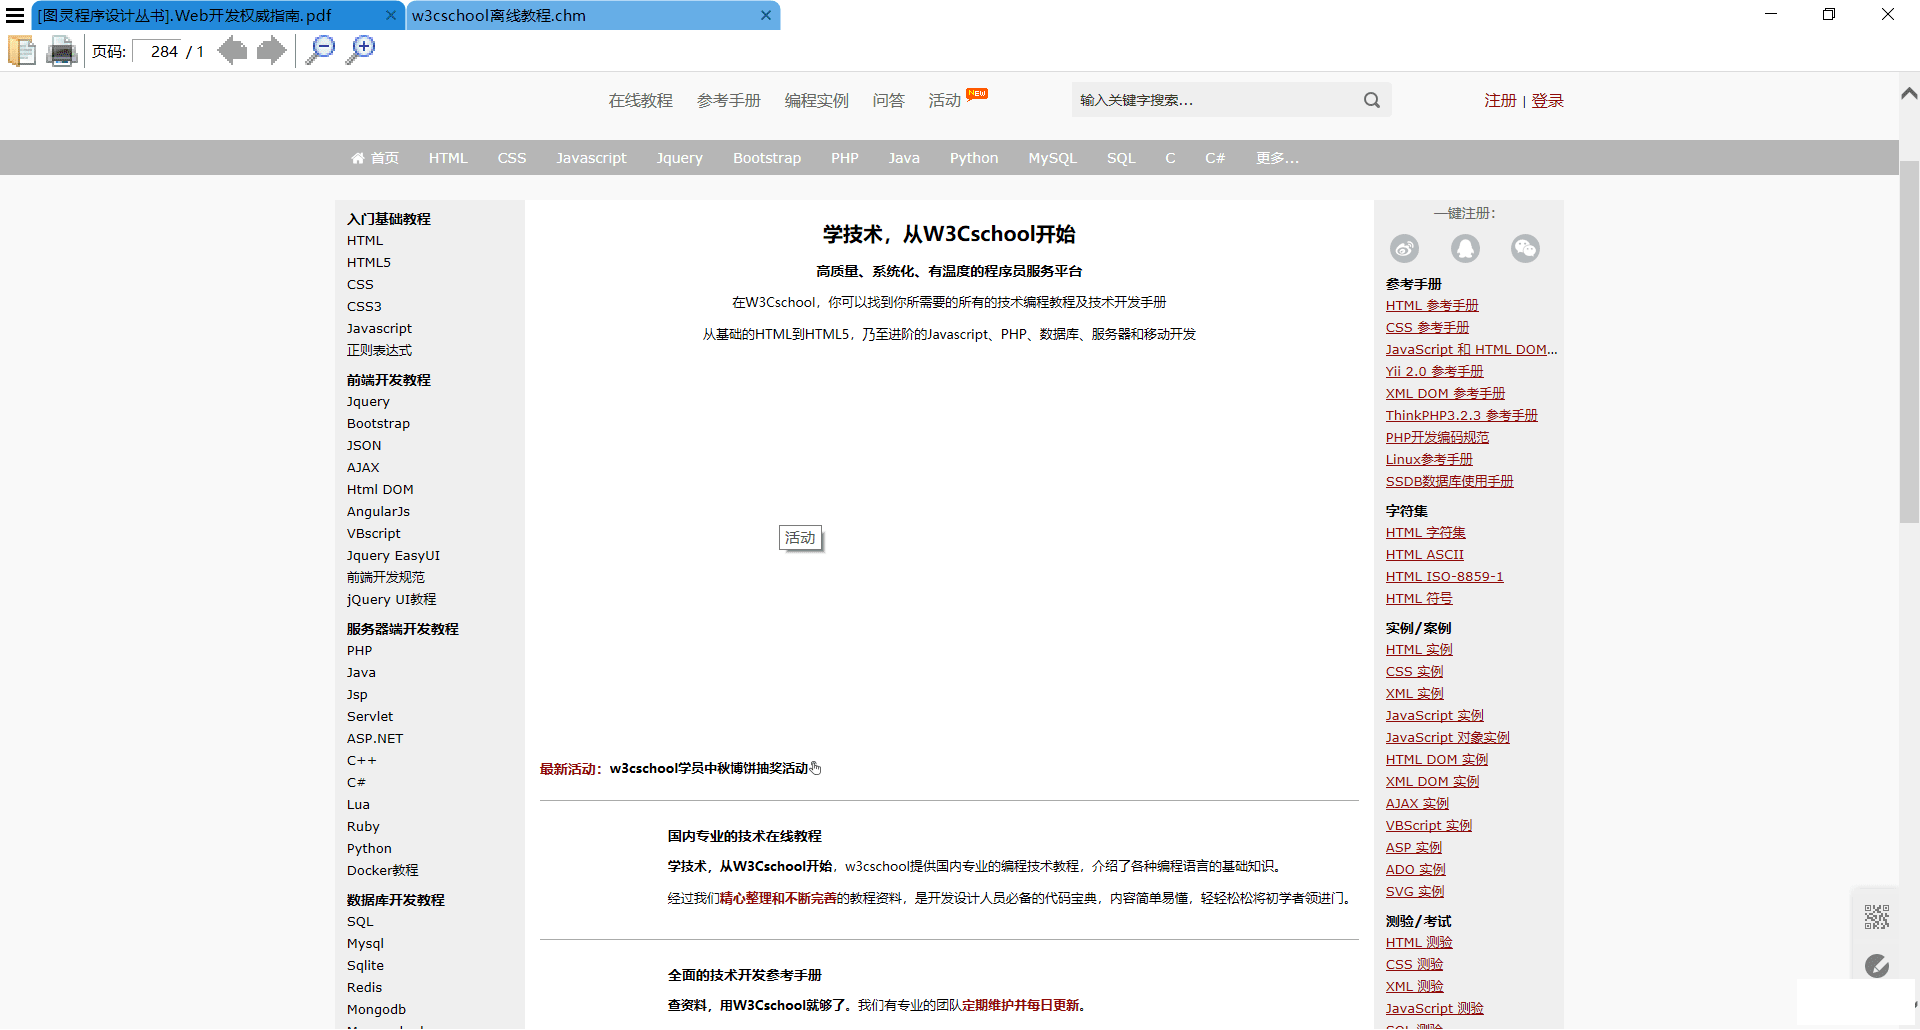Open 参考手册 top menu
The image size is (1920, 1030).
point(729,100)
